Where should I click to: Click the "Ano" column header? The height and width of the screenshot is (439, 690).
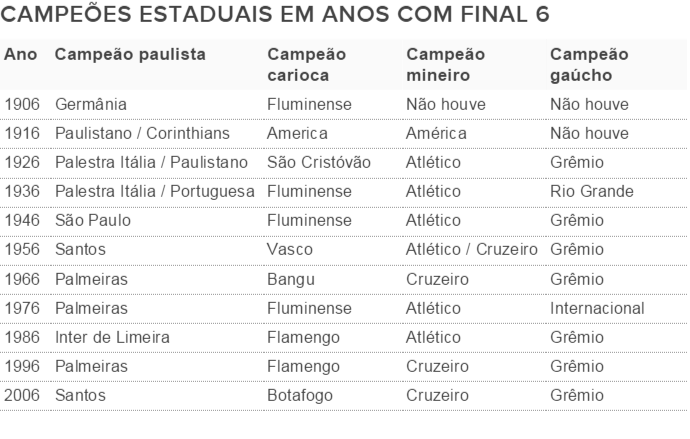point(20,55)
